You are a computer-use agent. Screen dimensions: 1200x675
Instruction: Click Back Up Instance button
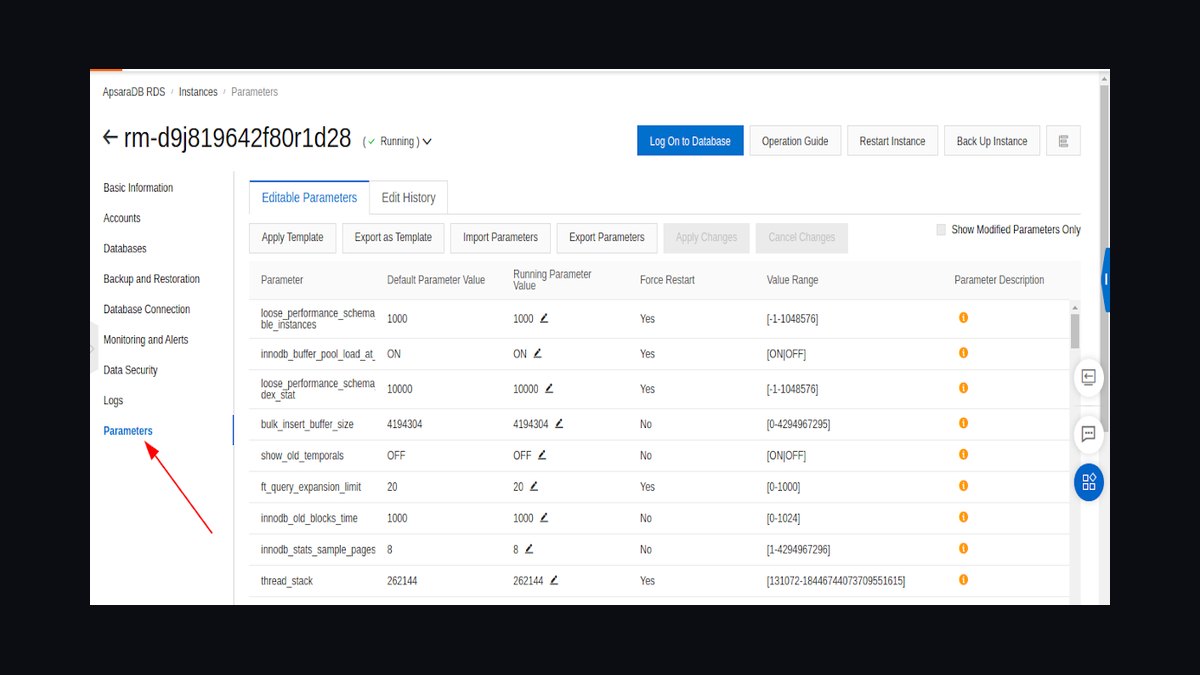click(992, 141)
